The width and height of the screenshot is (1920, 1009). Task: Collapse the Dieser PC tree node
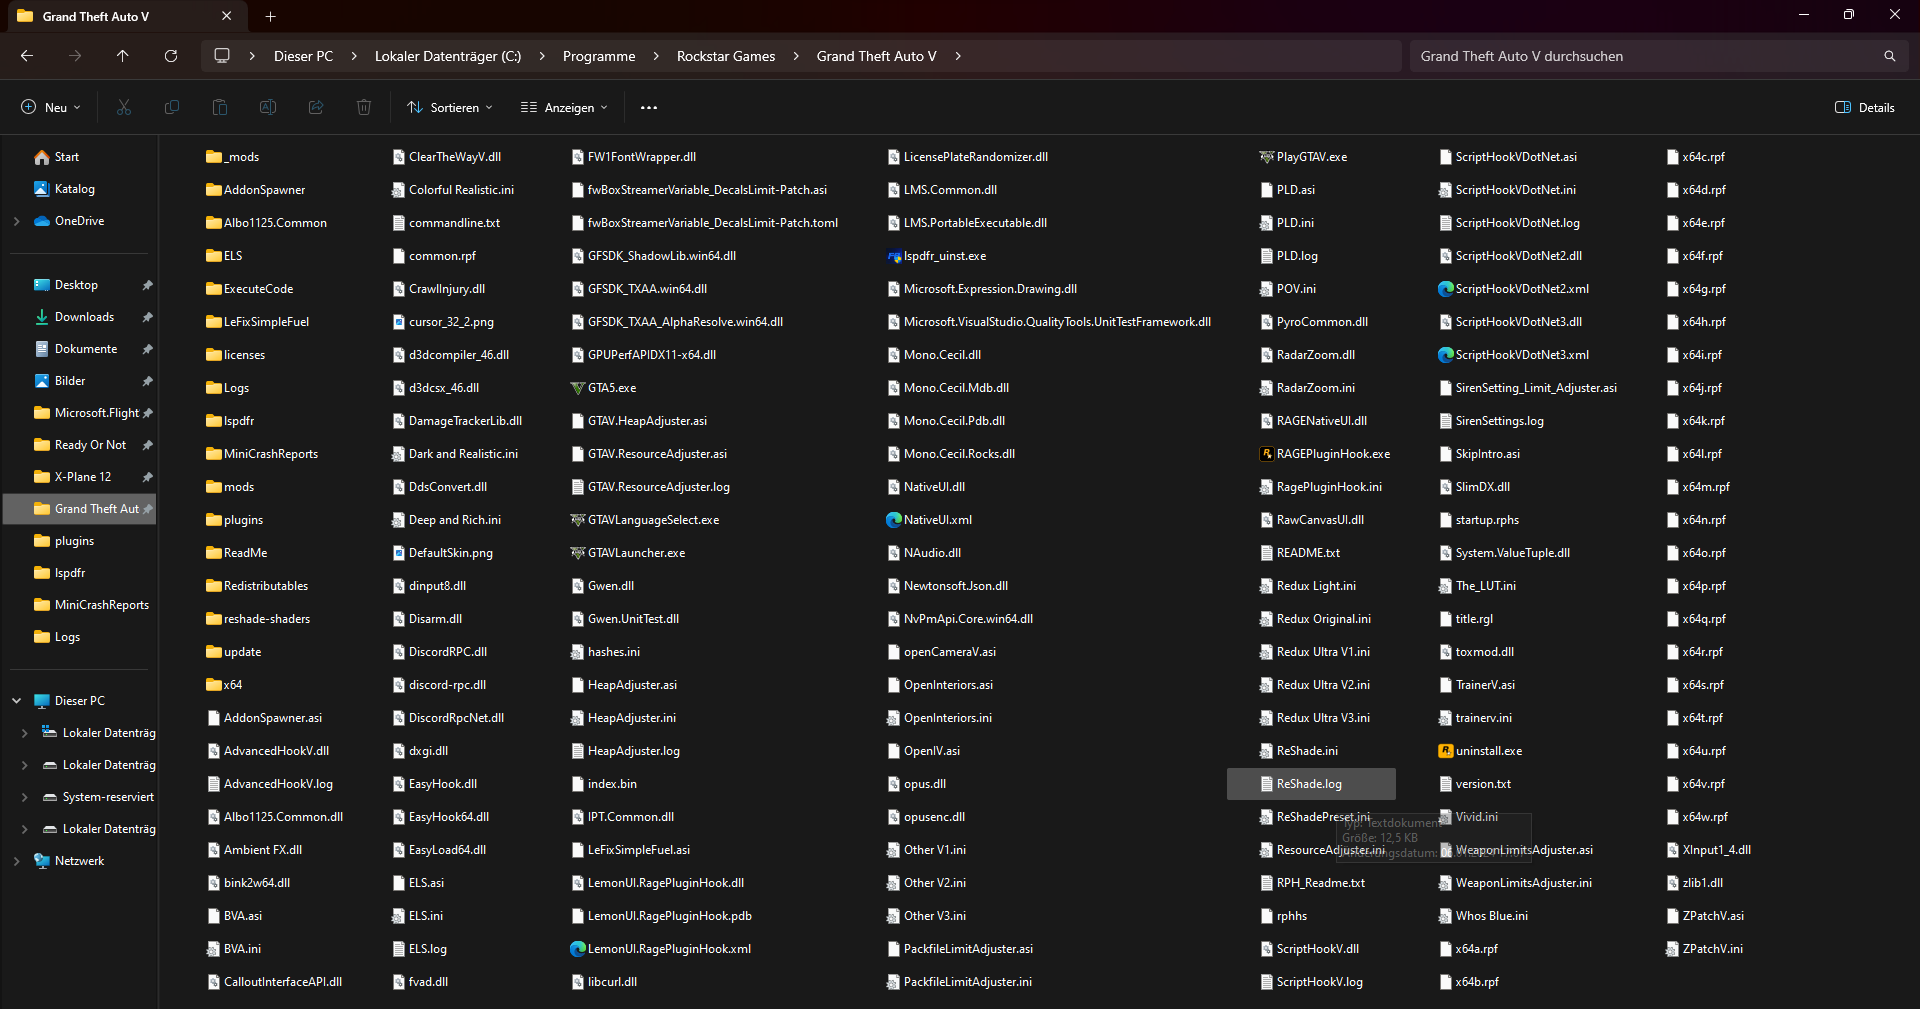point(17,701)
